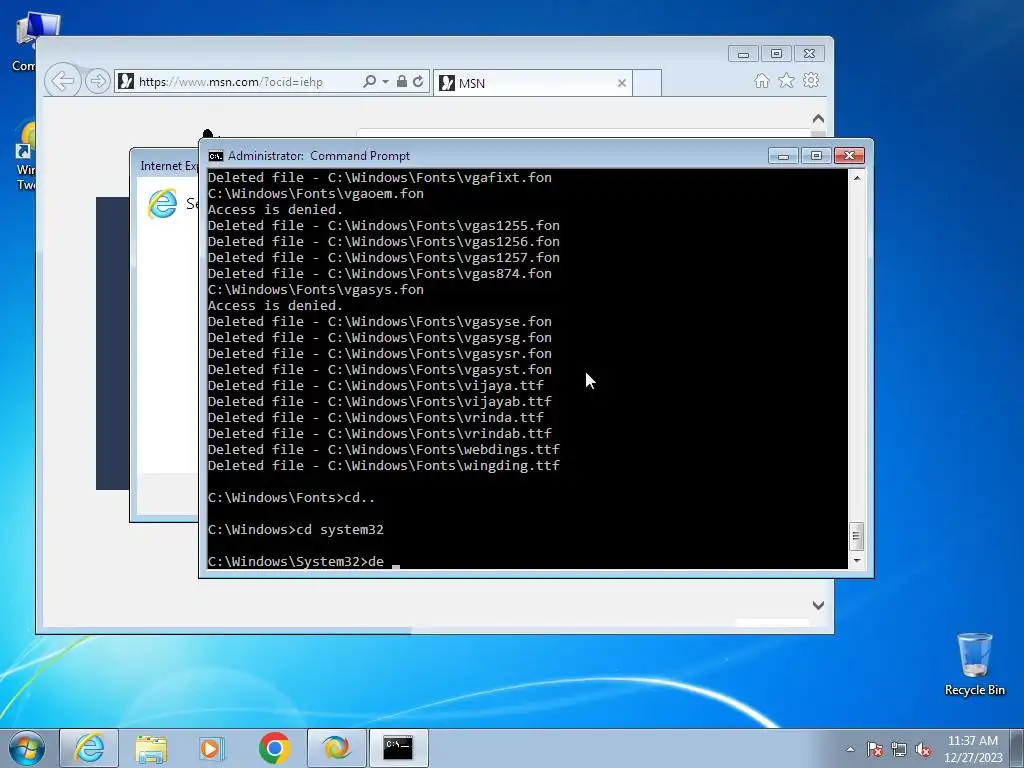
Task: Open the Windows Start menu
Action: tap(26, 748)
